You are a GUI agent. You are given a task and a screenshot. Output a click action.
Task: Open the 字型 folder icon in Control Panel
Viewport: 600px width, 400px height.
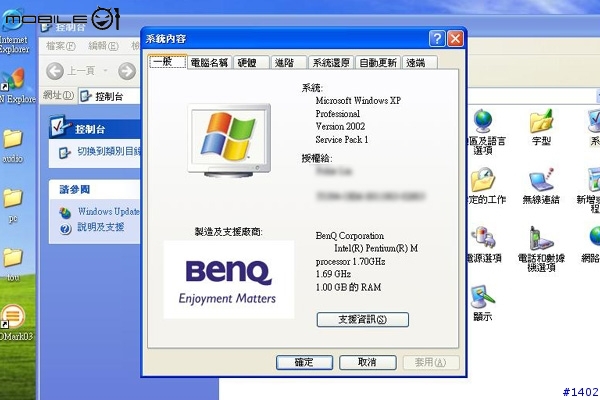click(541, 127)
